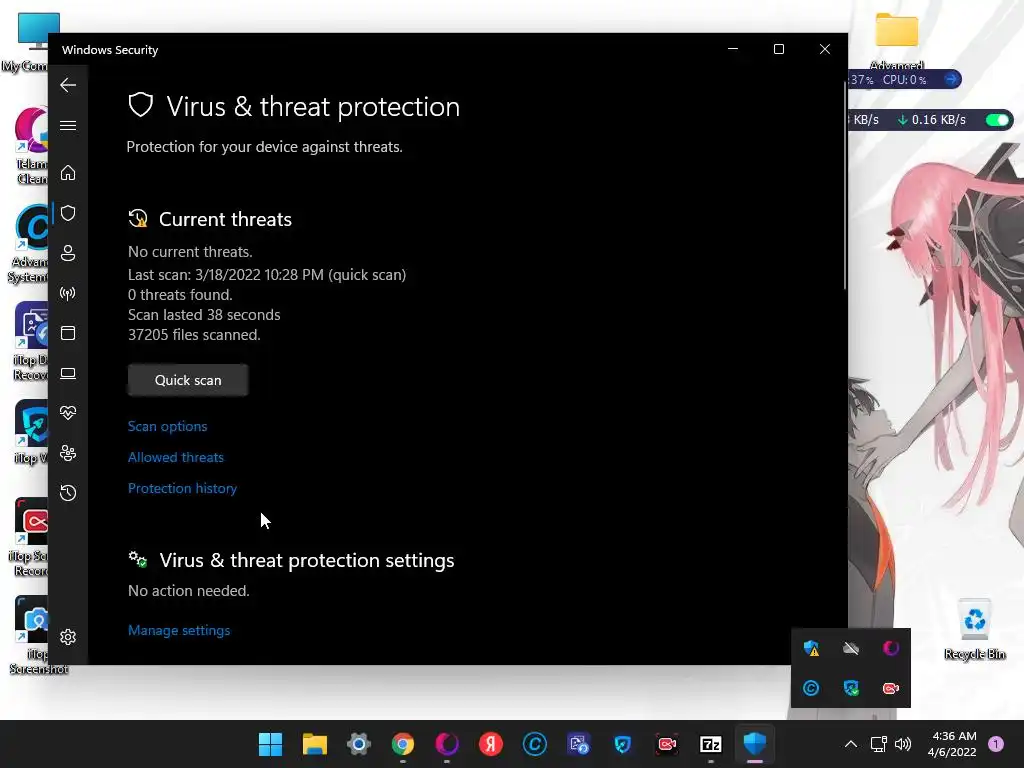1024x768 pixels.
Task: Open volume speaker tray icon
Action: [x=903, y=744]
